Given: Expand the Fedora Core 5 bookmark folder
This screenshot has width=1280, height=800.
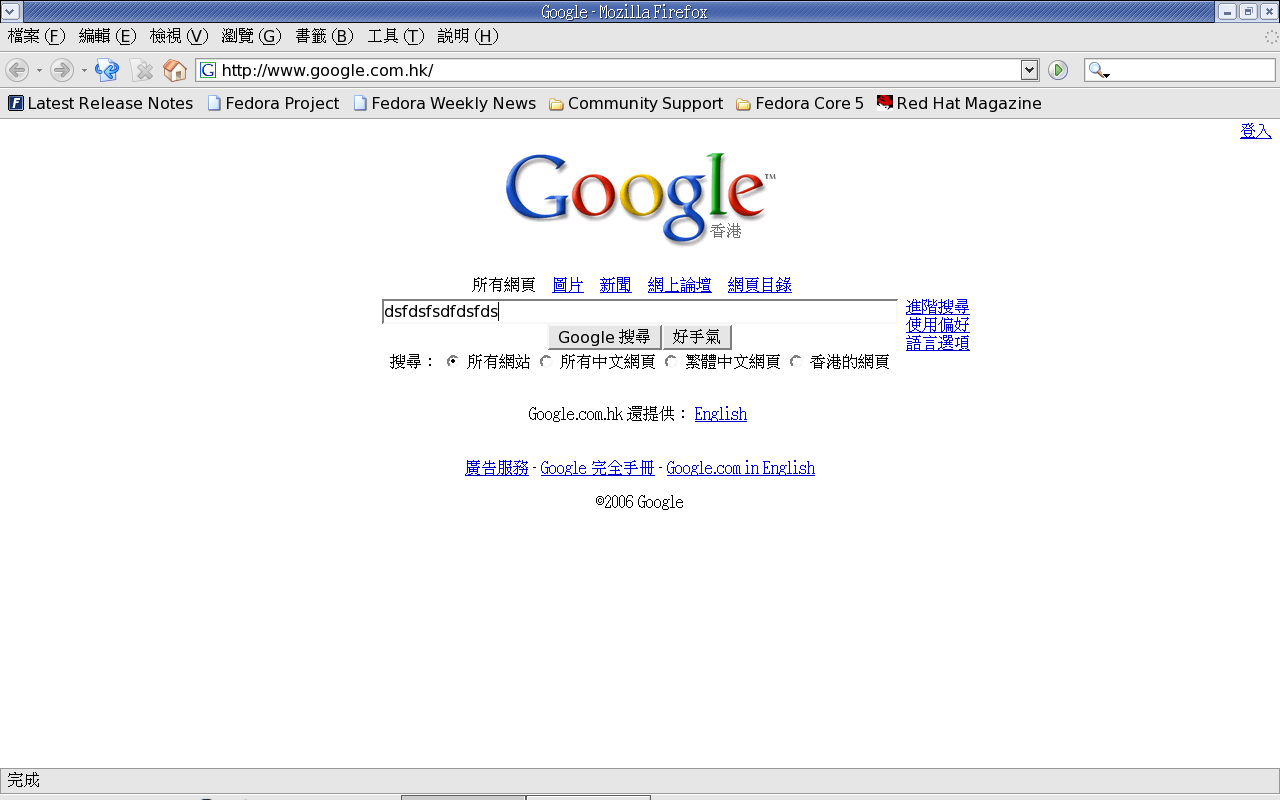Looking at the screenshot, I should [799, 103].
